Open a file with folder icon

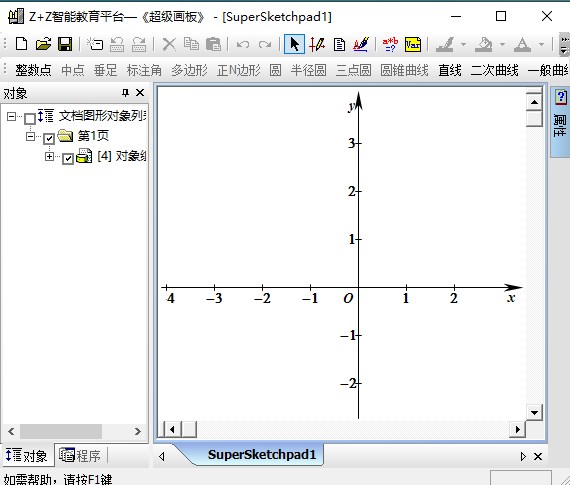[43, 44]
